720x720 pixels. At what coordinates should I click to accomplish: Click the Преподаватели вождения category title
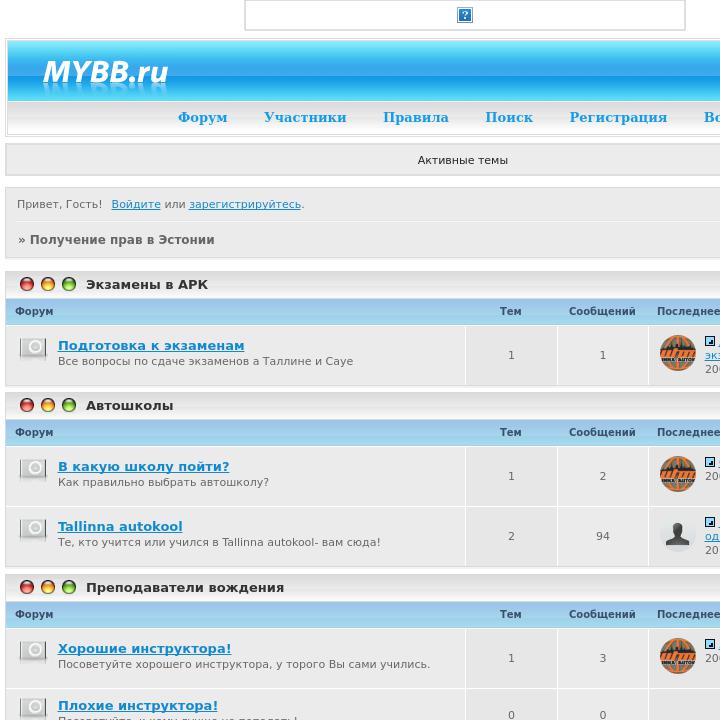pyautogui.click(x=185, y=588)
